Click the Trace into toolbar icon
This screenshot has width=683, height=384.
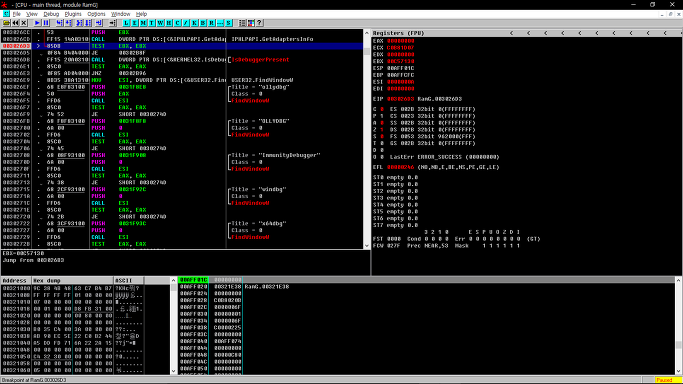79,23
